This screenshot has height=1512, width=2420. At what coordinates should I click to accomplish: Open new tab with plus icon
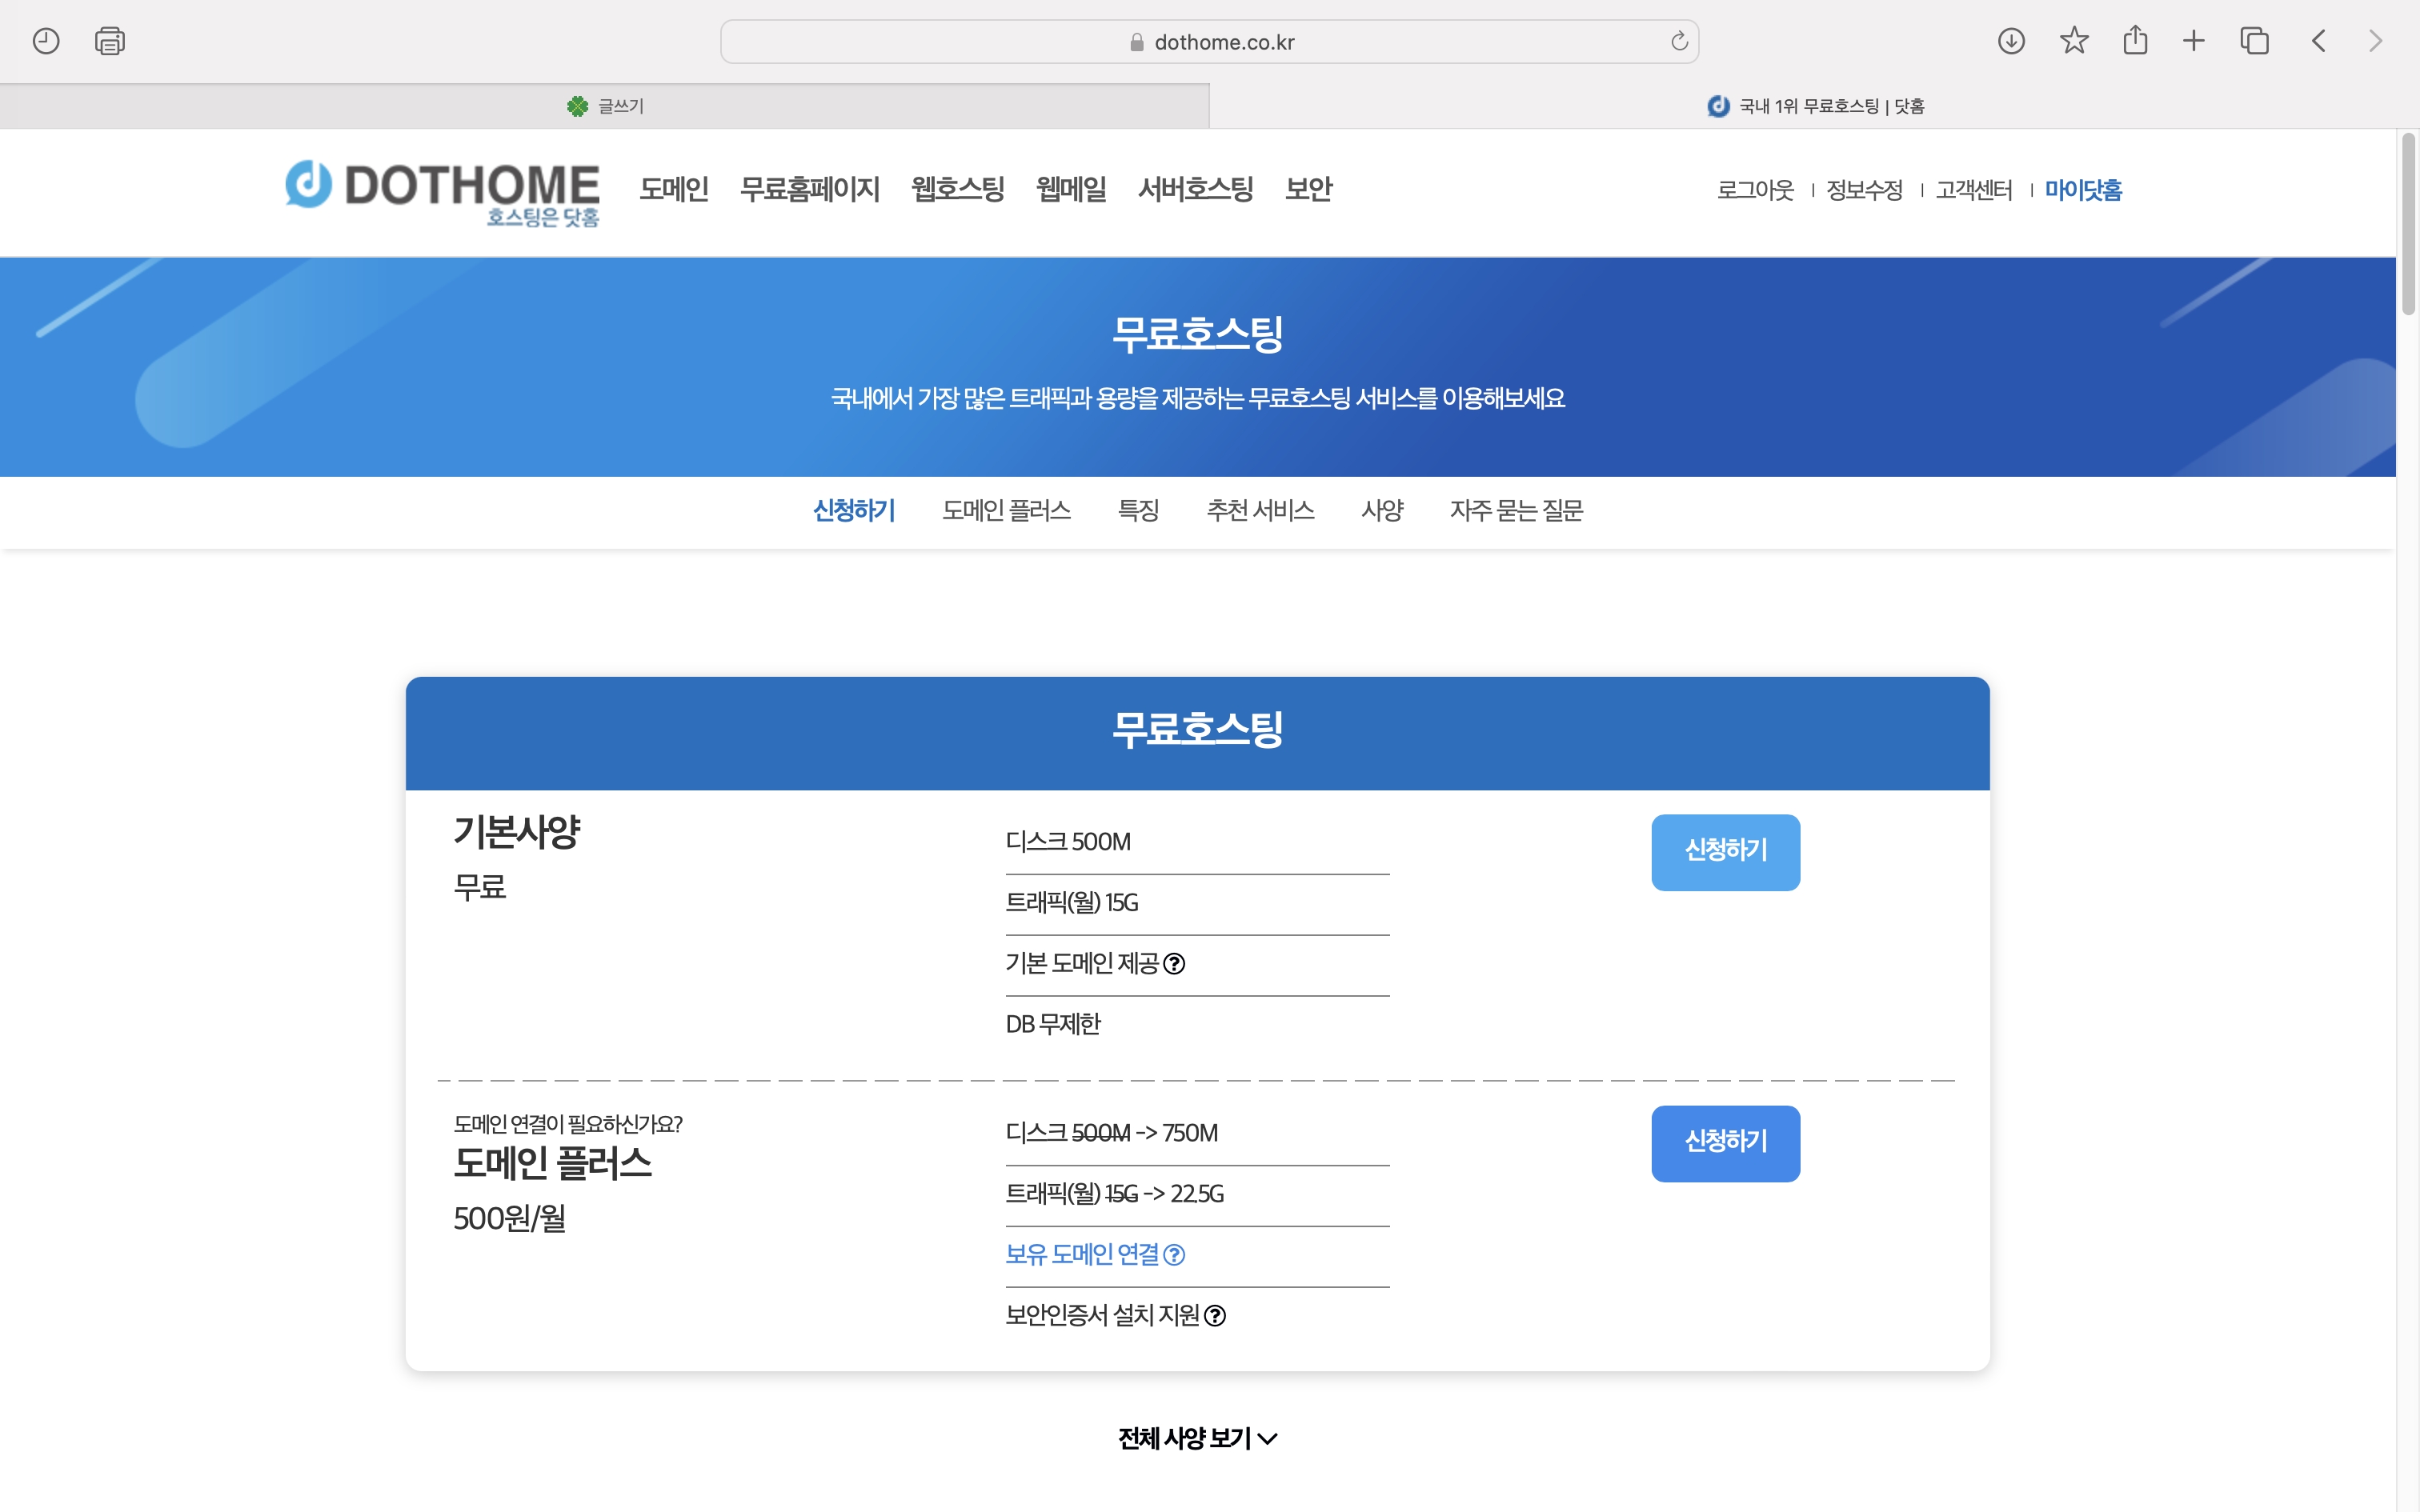tap(2194, 41)
